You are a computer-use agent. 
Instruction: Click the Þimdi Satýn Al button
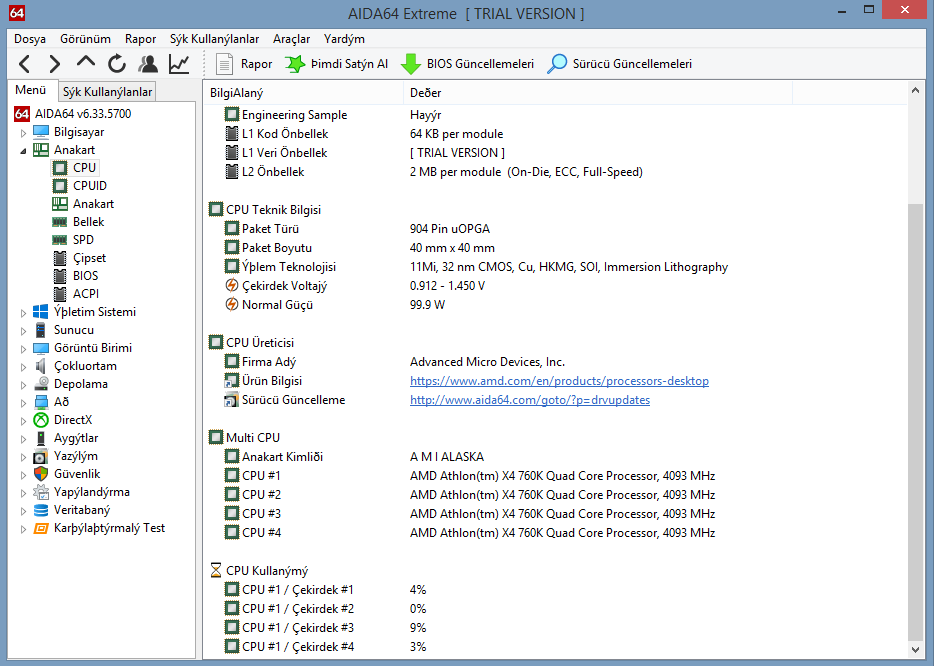click(337, 64)
